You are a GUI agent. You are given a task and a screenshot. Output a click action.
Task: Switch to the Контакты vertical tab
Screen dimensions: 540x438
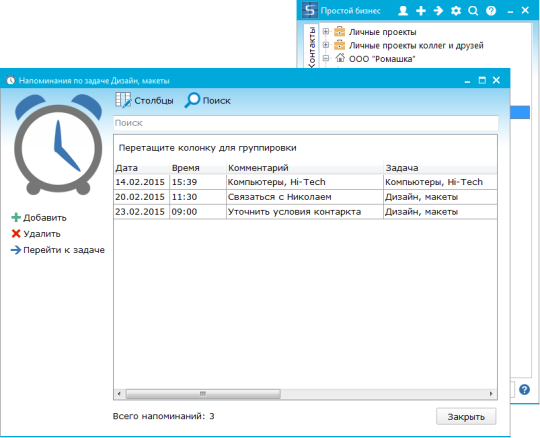tap(312, 46)
